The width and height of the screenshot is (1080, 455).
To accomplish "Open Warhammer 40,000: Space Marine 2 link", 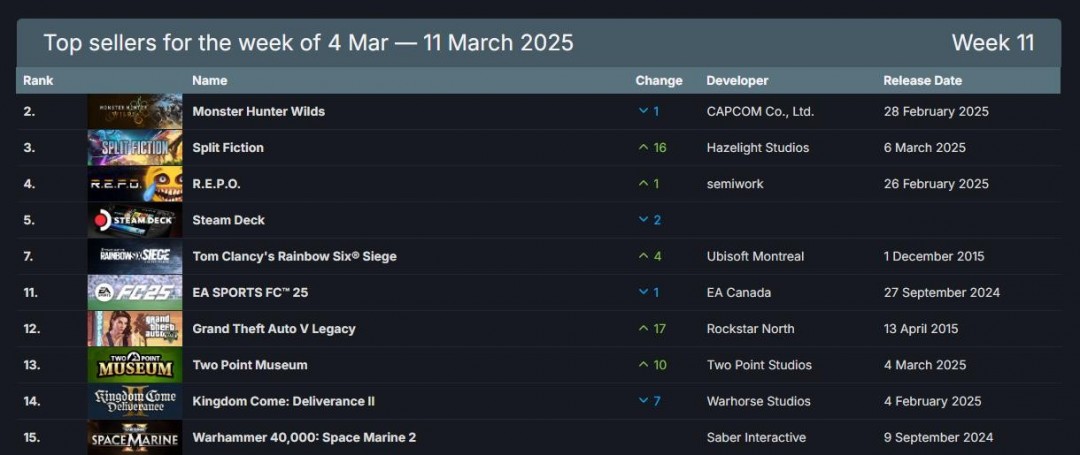I will [x=304, y=437].
